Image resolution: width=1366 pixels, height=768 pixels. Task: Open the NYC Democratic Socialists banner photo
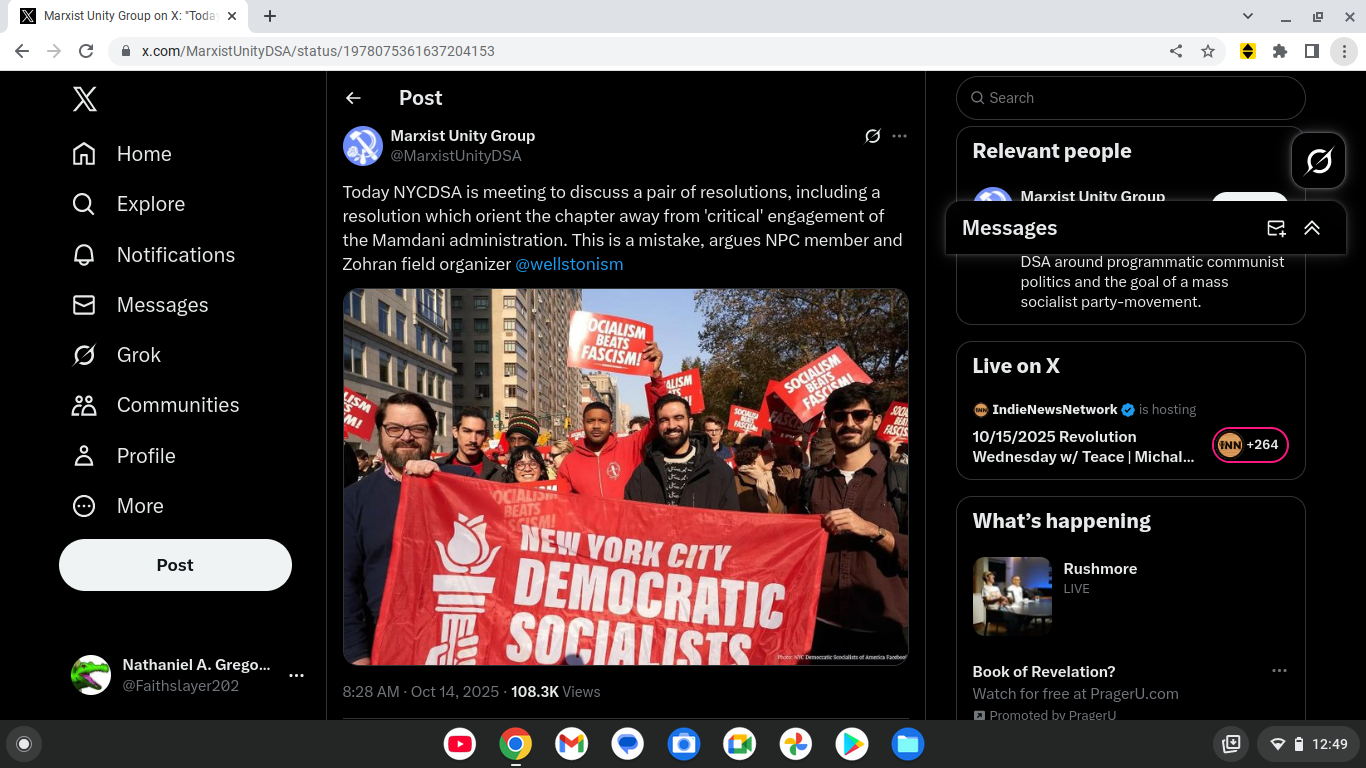coord(626,477)
